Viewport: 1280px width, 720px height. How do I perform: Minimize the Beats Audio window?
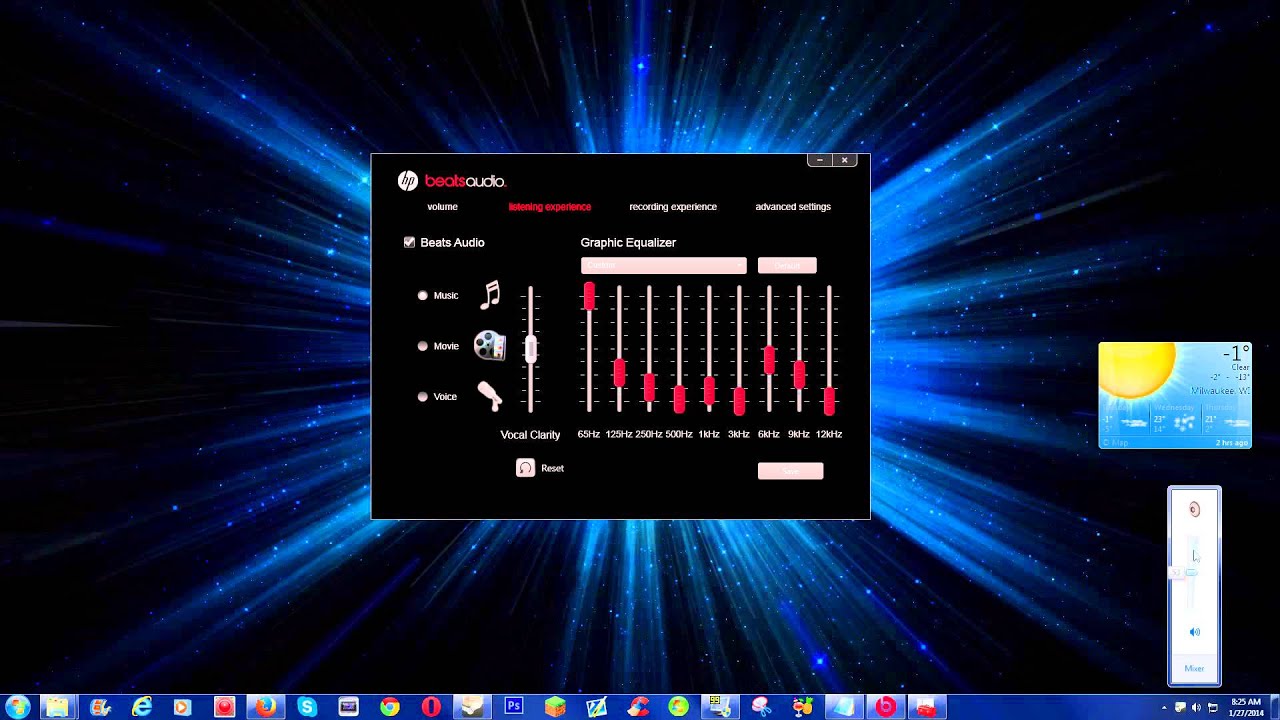(820, 160)
